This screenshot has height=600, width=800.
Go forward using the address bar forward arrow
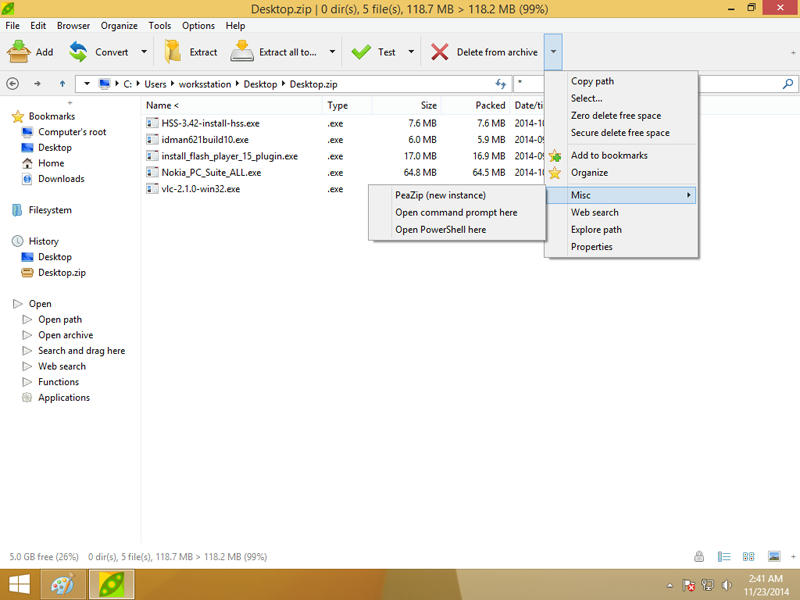pyautogui.click(x=37, y=84)
